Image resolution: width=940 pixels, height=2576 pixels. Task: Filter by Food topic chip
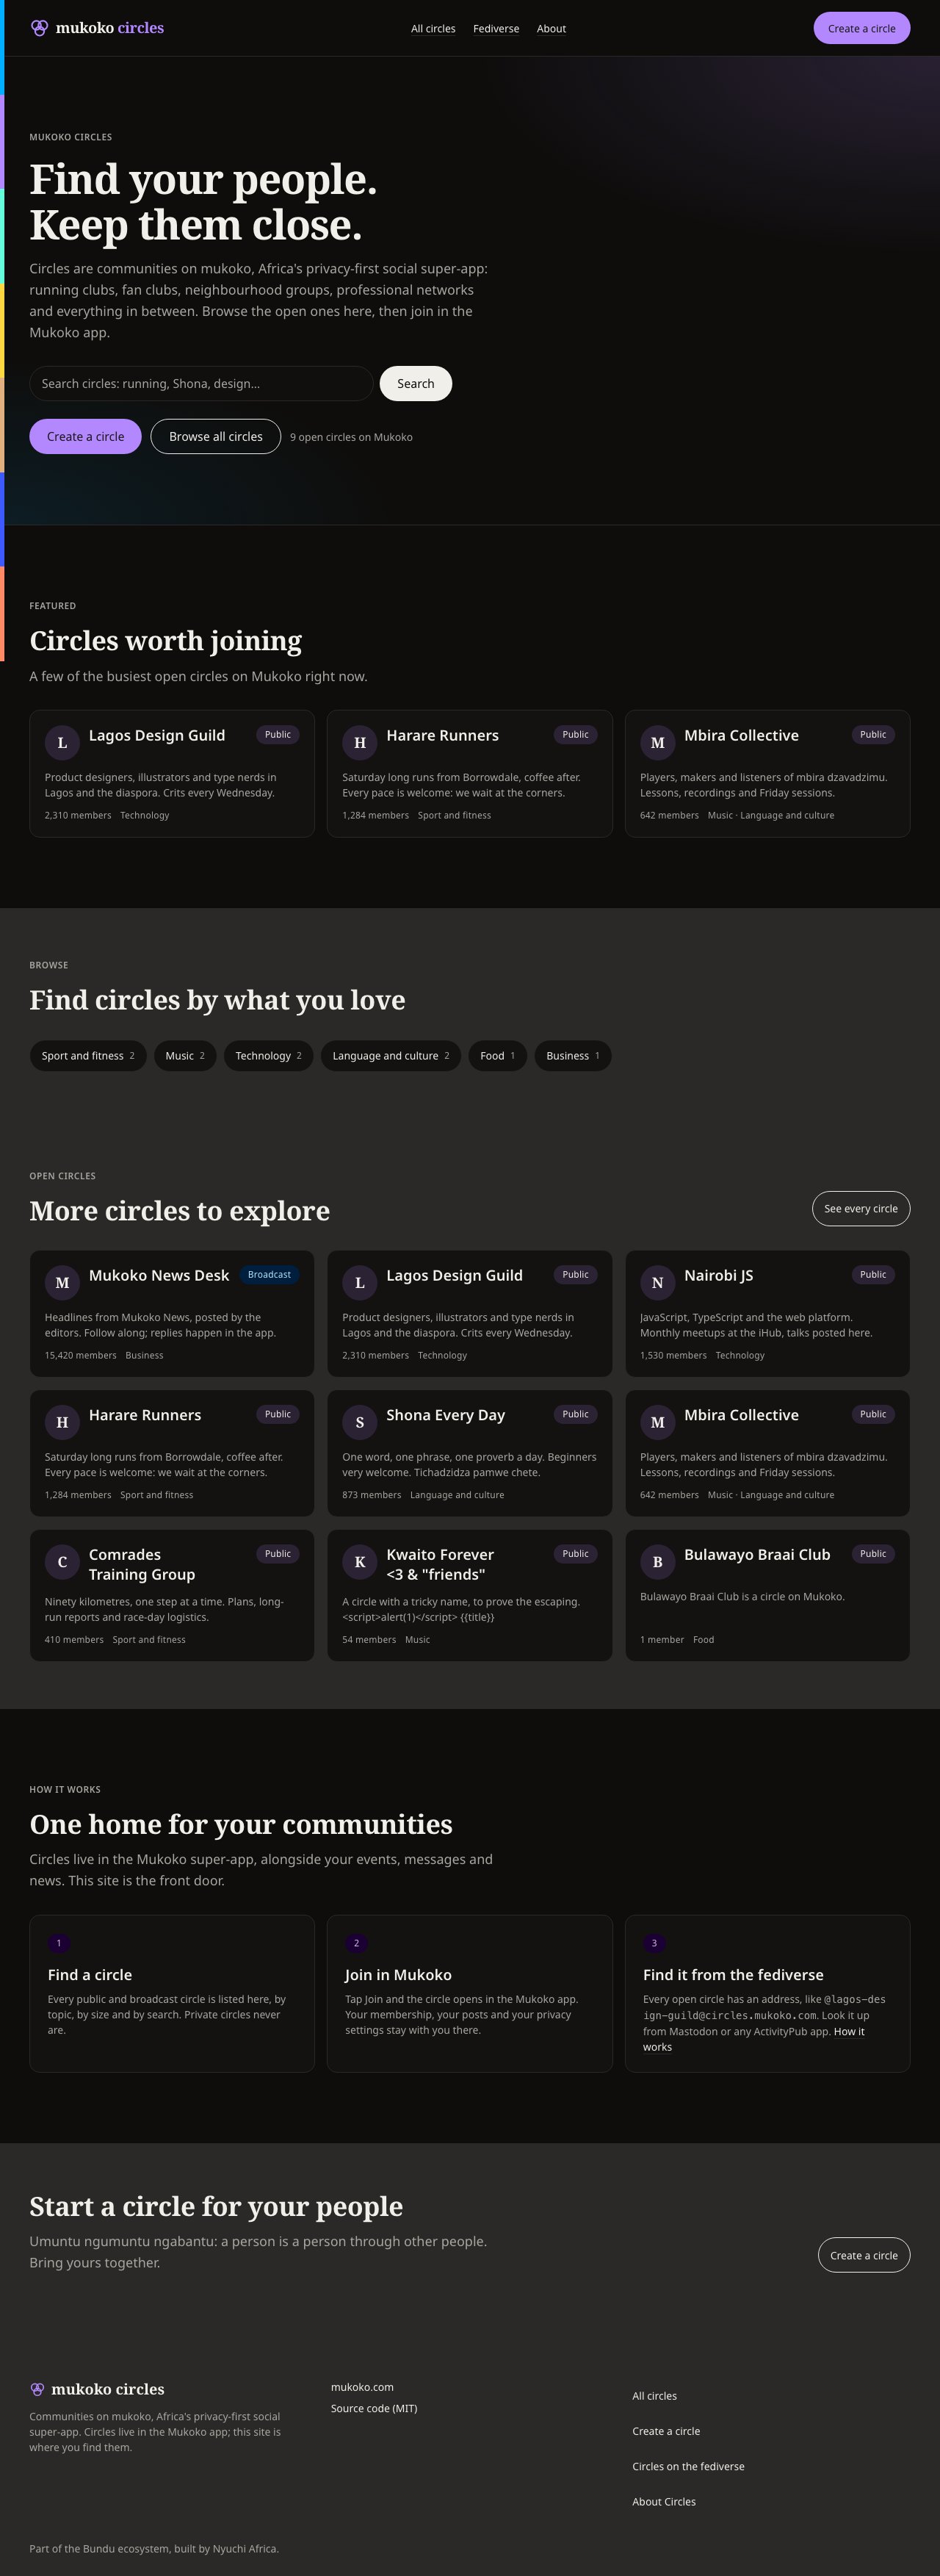pos(497,1056)
